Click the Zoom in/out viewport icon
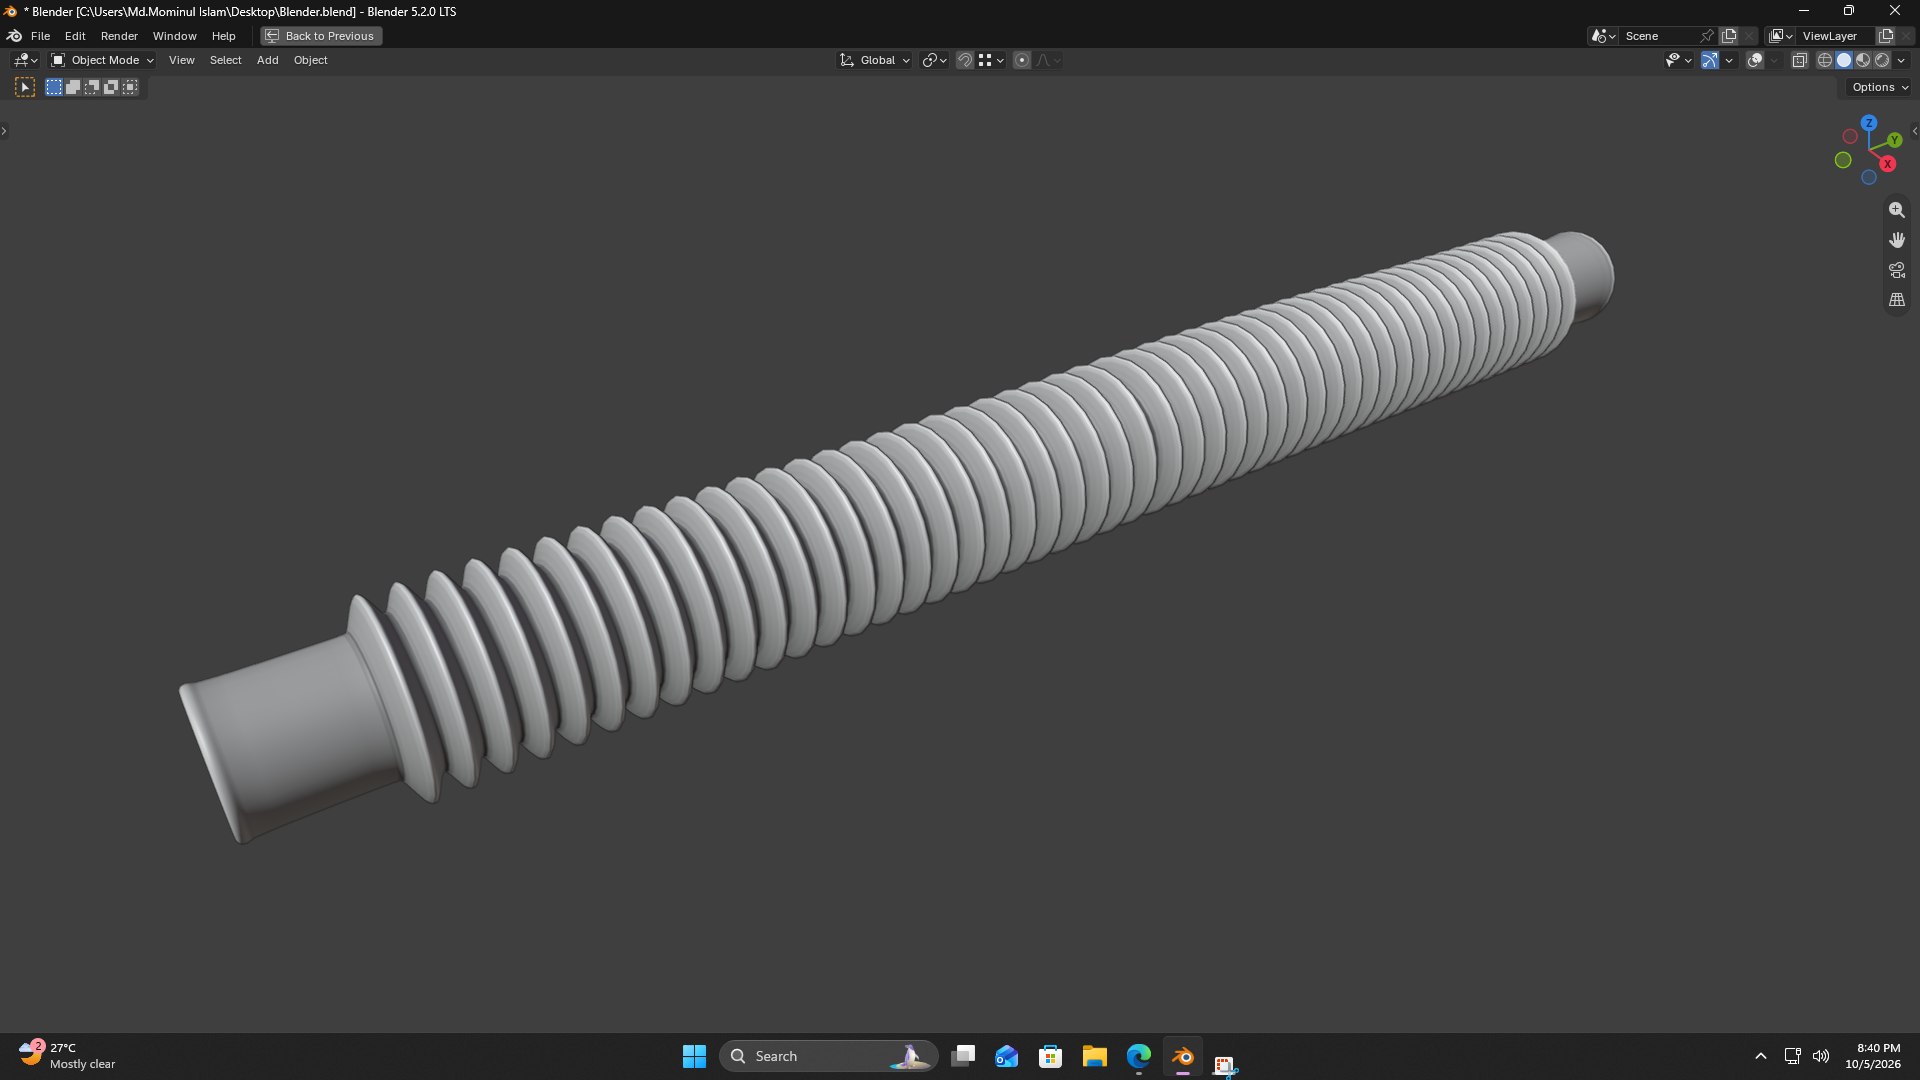Image resolution: width=1920 pixels, height=1080 pixels. [x=1896, y=210]
